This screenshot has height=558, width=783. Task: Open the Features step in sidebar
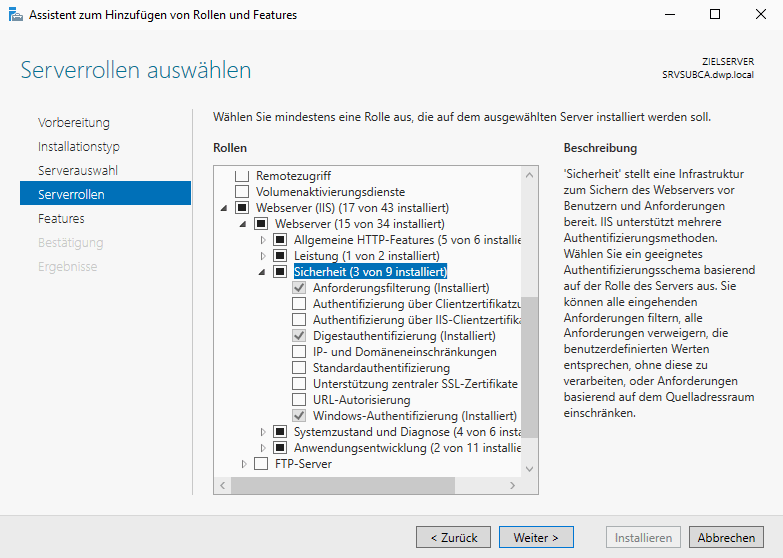pos(61,218)
